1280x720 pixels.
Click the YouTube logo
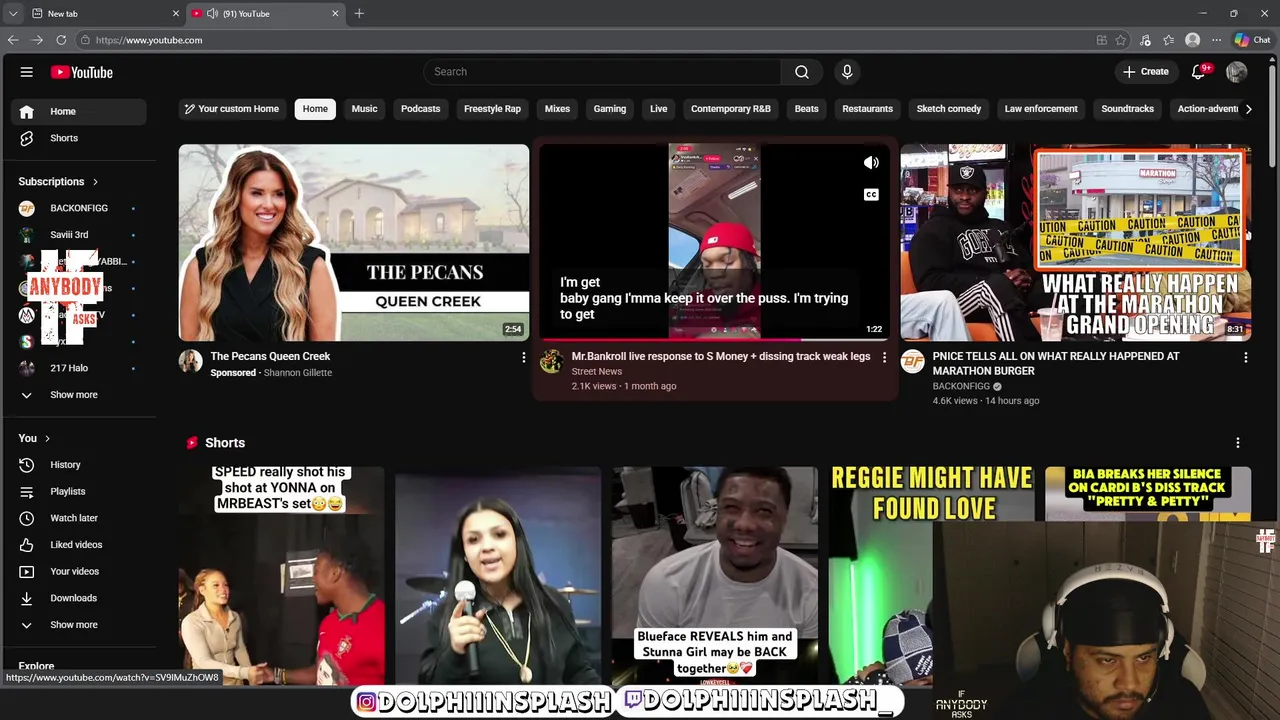coord(82,72)
